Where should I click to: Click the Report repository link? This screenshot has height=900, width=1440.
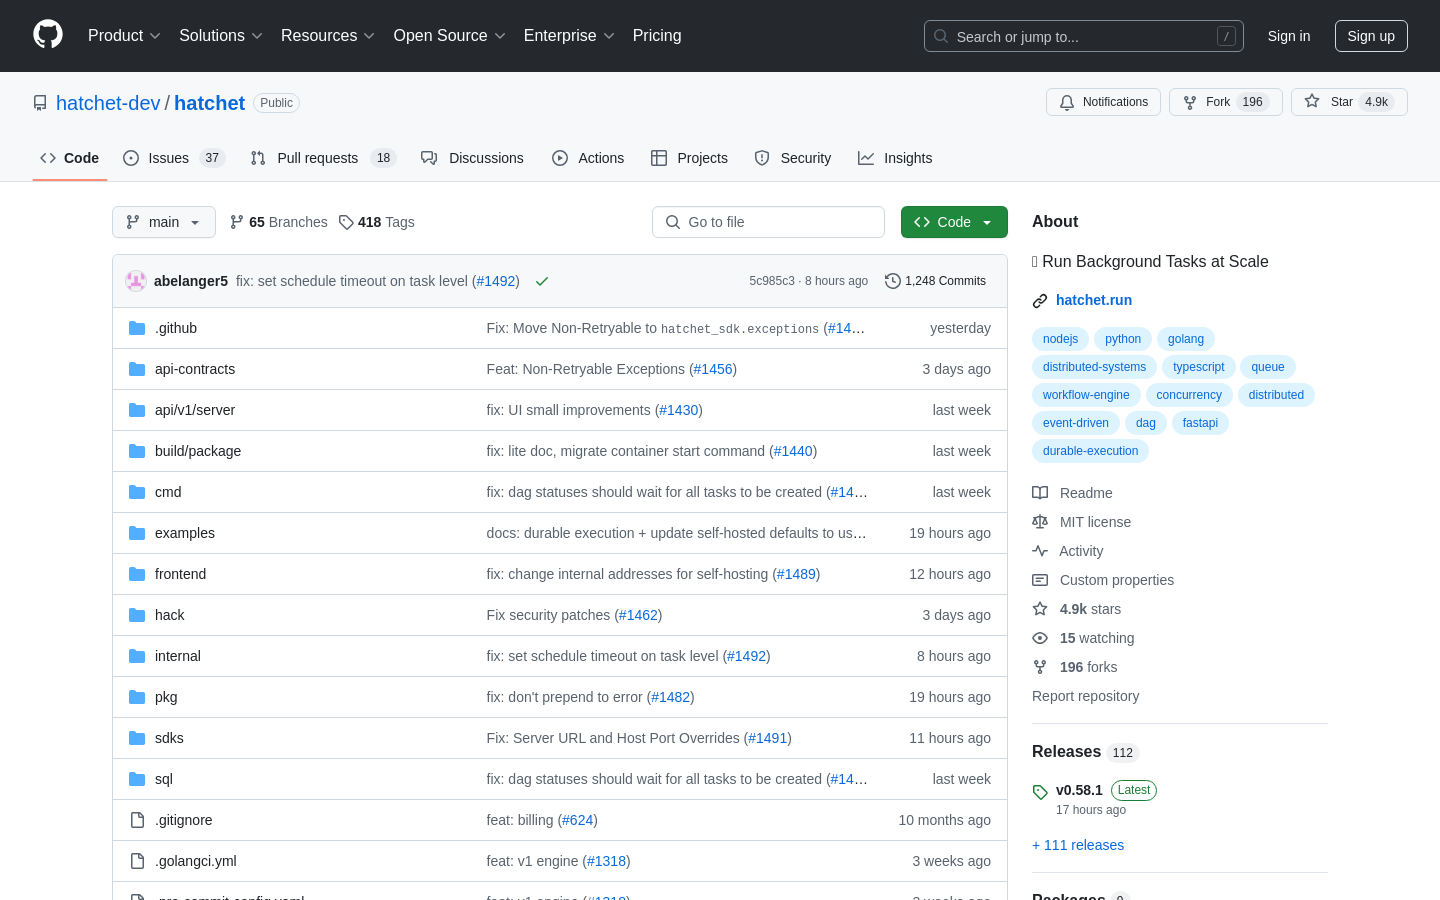pos(1085,696)
